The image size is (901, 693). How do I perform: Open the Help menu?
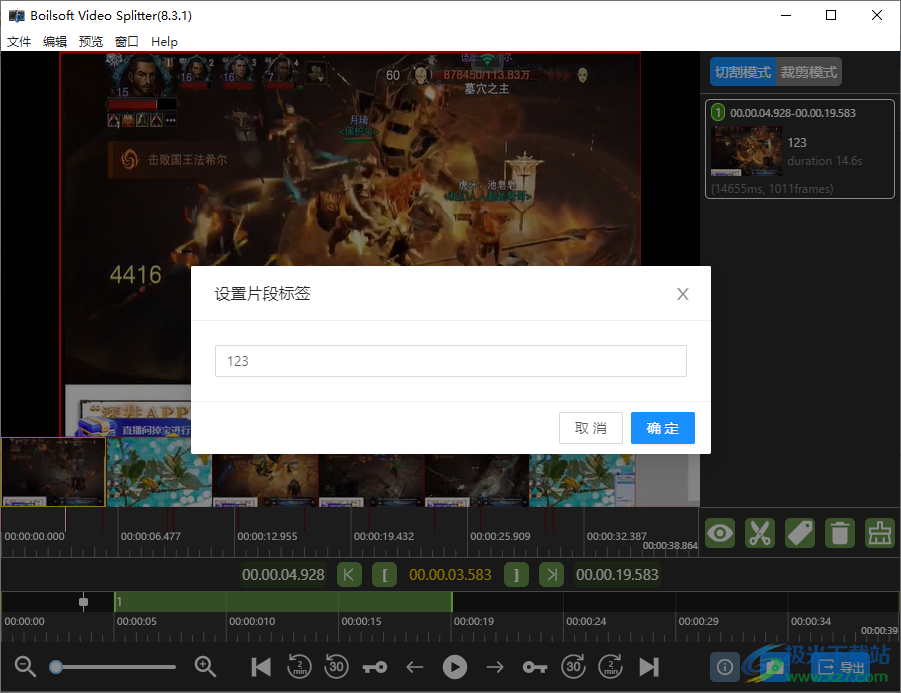coord(164,41)
